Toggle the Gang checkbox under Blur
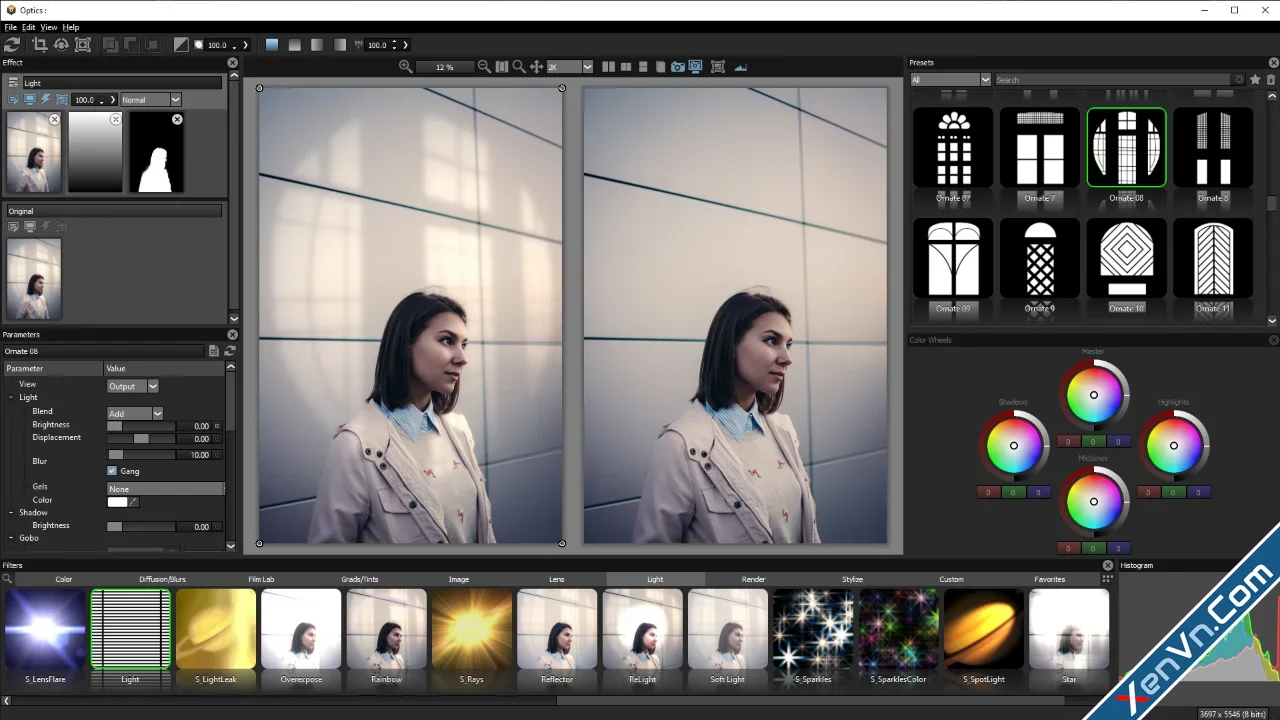This screenshot has width=1280, height=720. (x=112, y=471)
